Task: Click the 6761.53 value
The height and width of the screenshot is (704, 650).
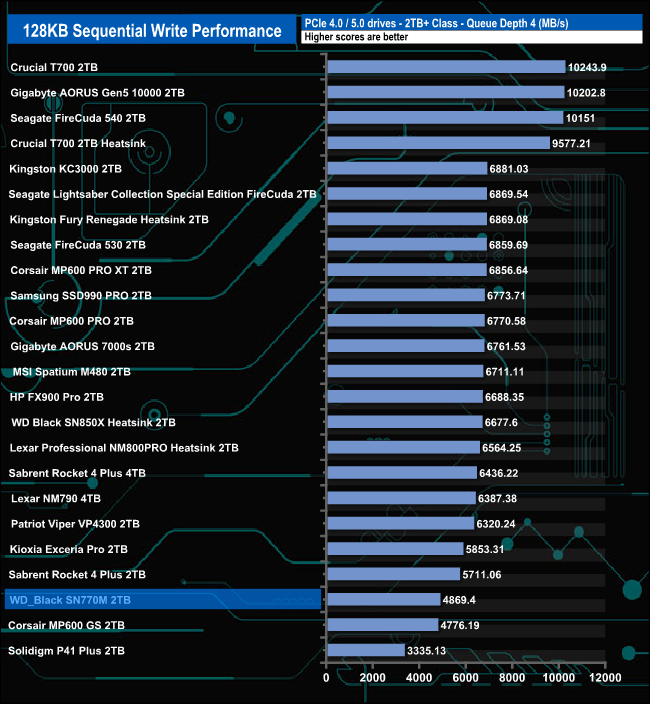Action: tap(506, 347)
